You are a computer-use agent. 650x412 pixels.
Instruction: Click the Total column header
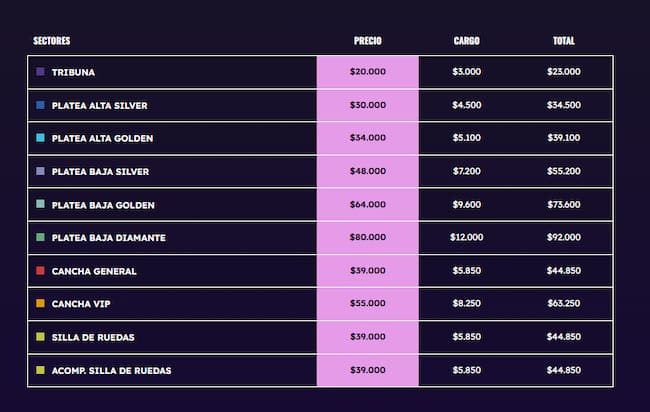[x=564, y=41]
